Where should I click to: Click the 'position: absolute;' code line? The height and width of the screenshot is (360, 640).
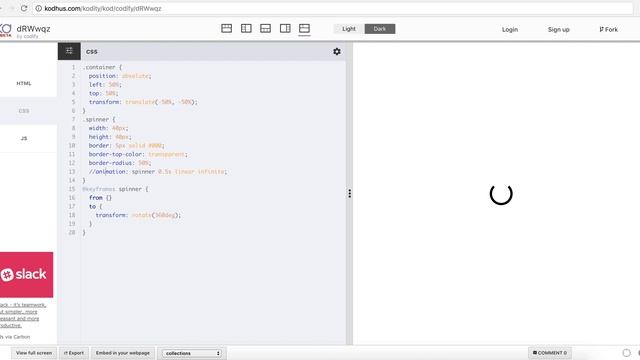click(x=120, y=76)
